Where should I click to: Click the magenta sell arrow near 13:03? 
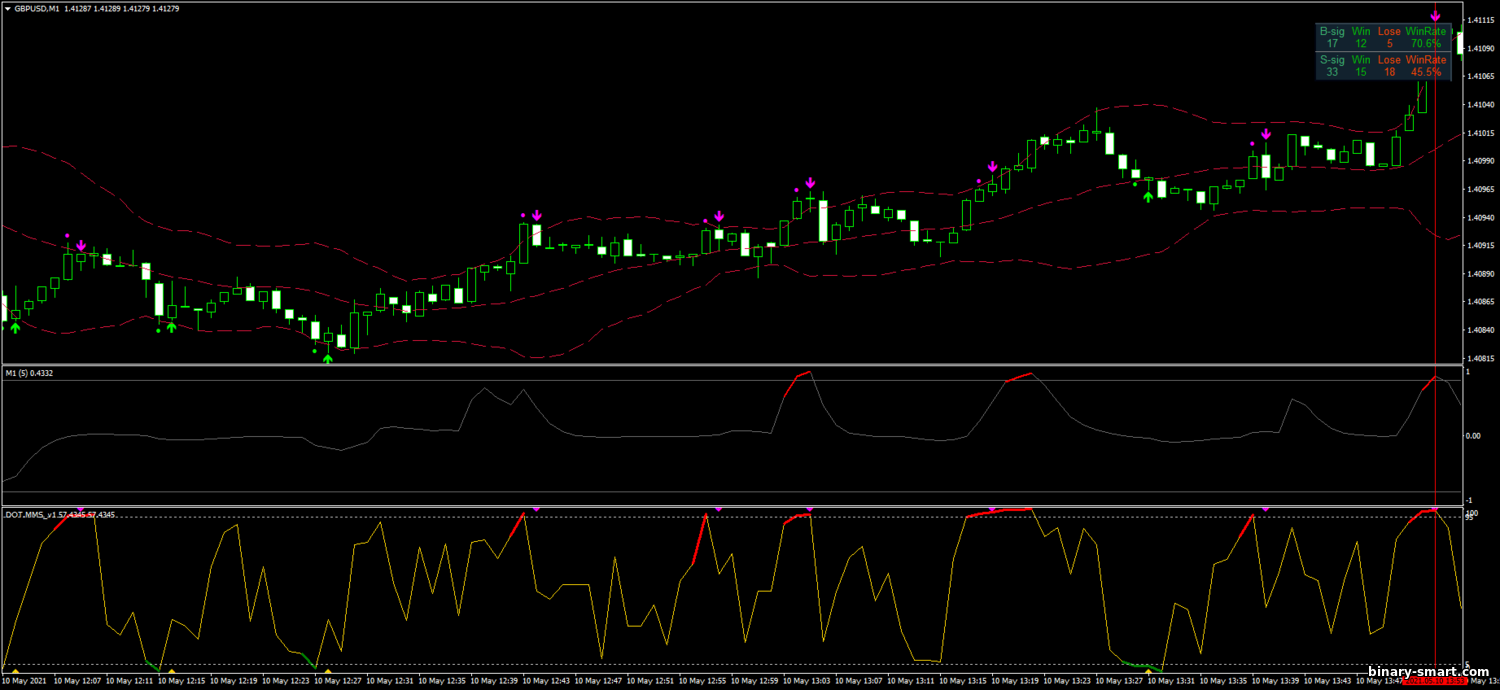(x=811, y=184)
